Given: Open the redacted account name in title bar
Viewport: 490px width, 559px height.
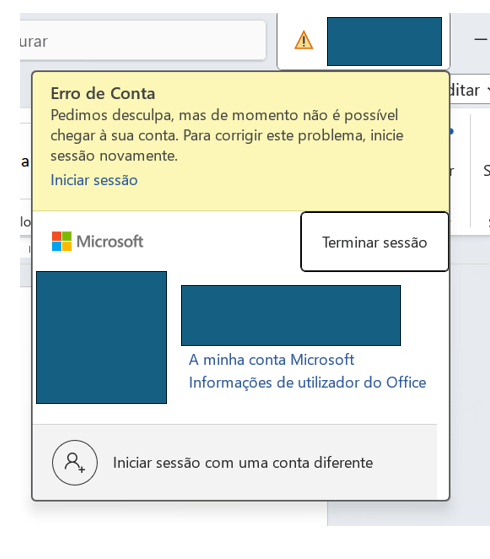Looking at the screenshot, I should [x=384, y=41].
